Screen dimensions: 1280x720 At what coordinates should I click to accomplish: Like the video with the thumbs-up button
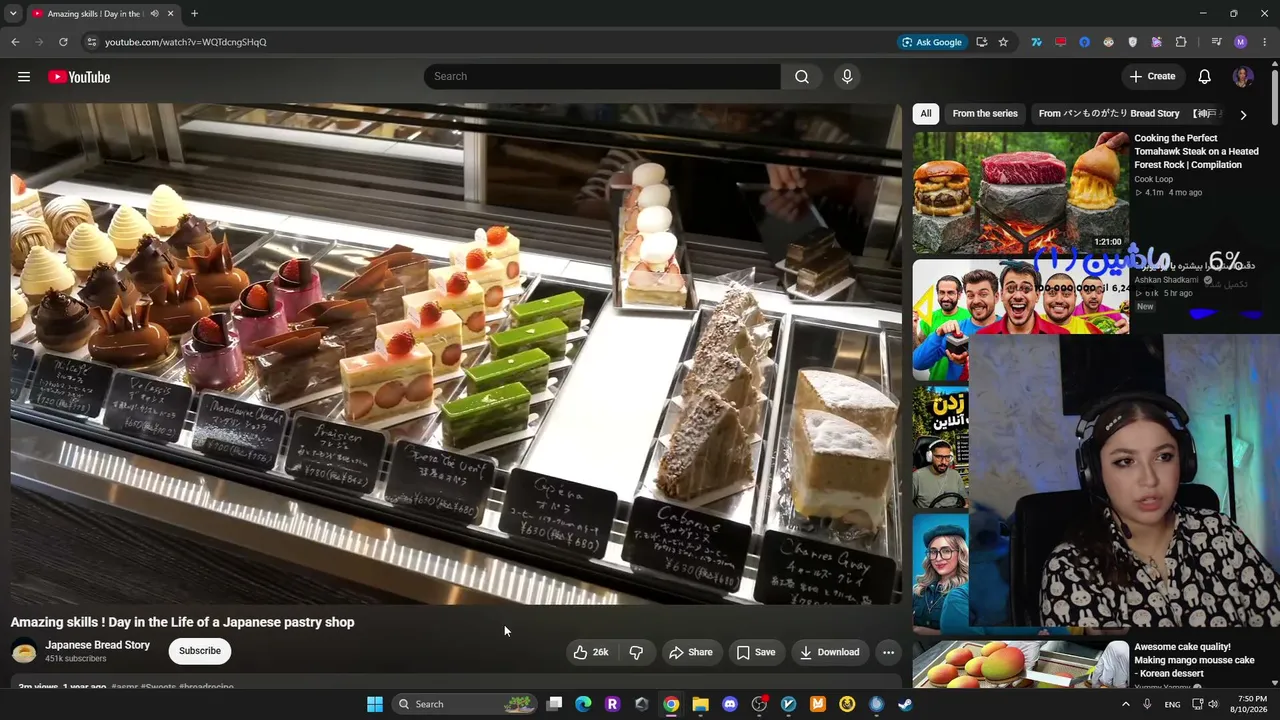coord(591,652)
